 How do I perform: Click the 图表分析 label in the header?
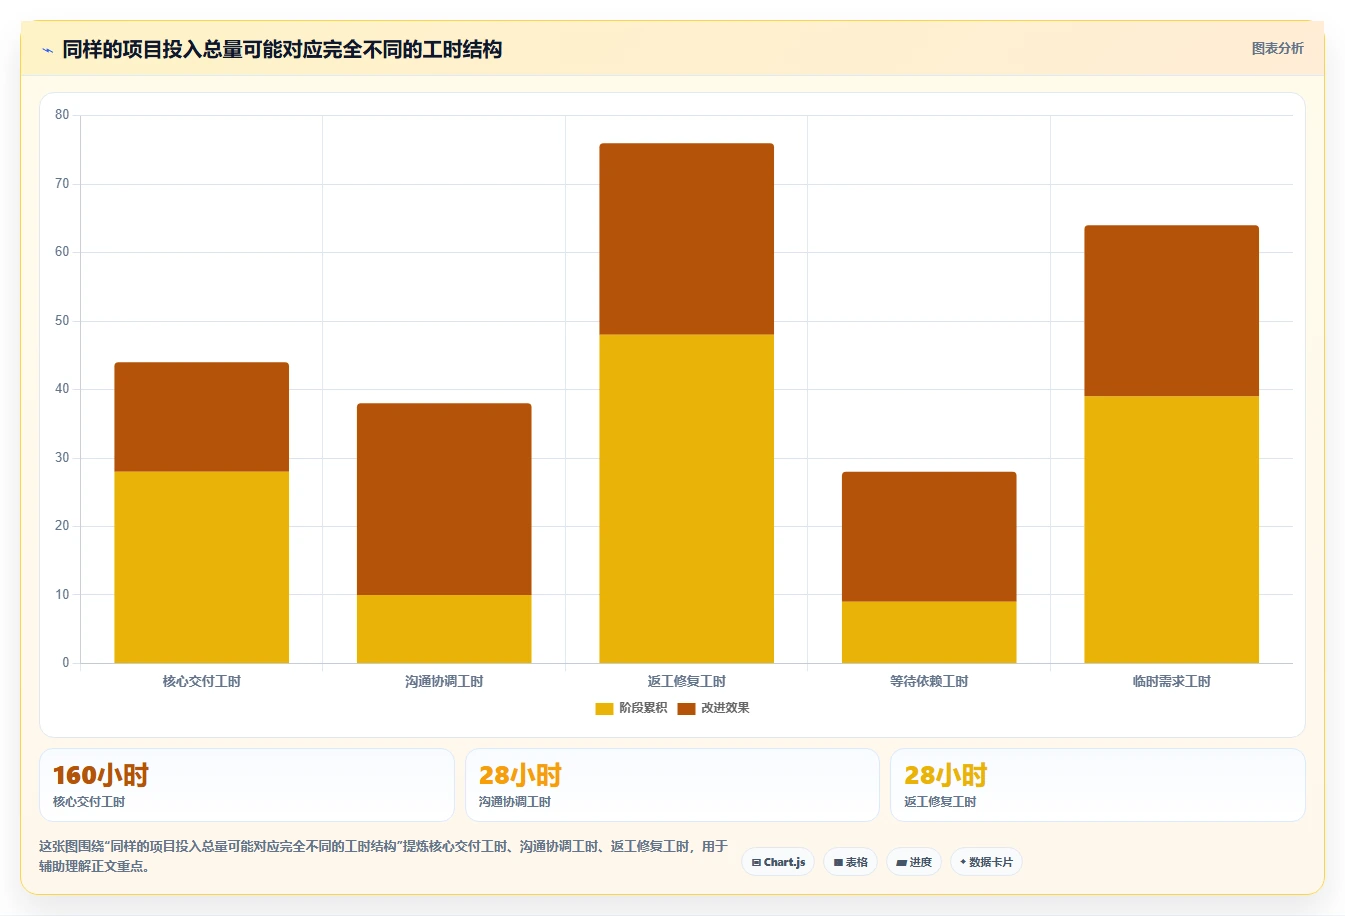(1277, 48)
